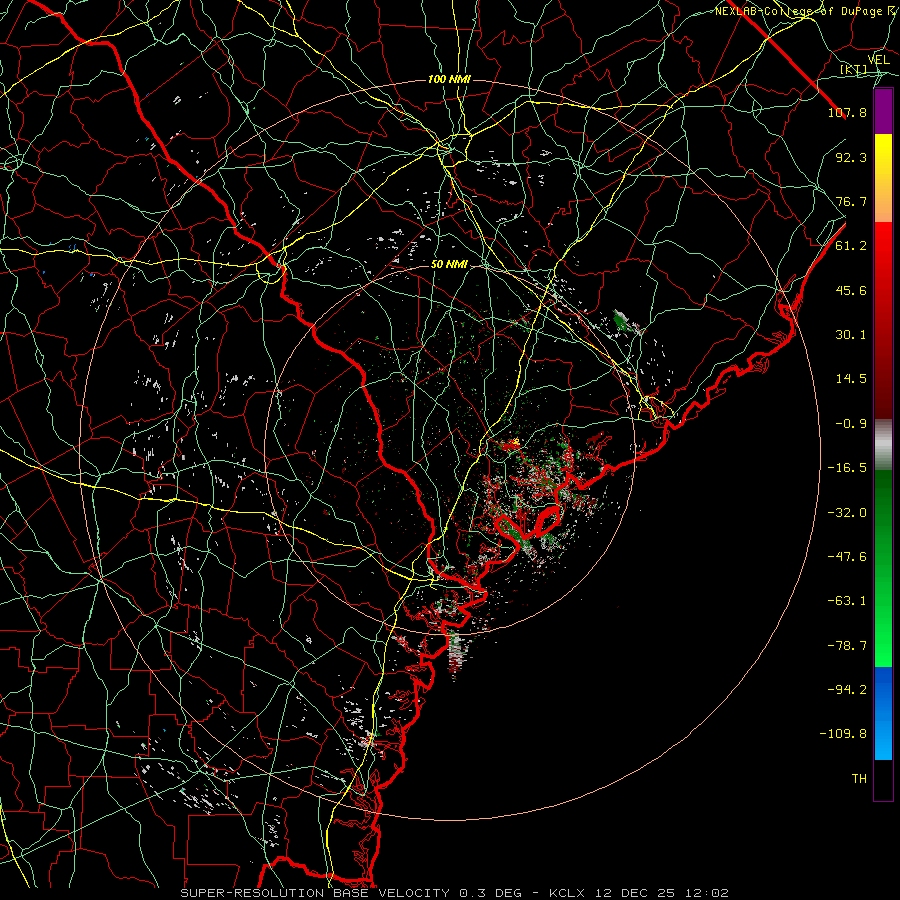The image size is (900, 900).
Task: Click the -32.0 velocity scale value
Action: coord(847,513)
